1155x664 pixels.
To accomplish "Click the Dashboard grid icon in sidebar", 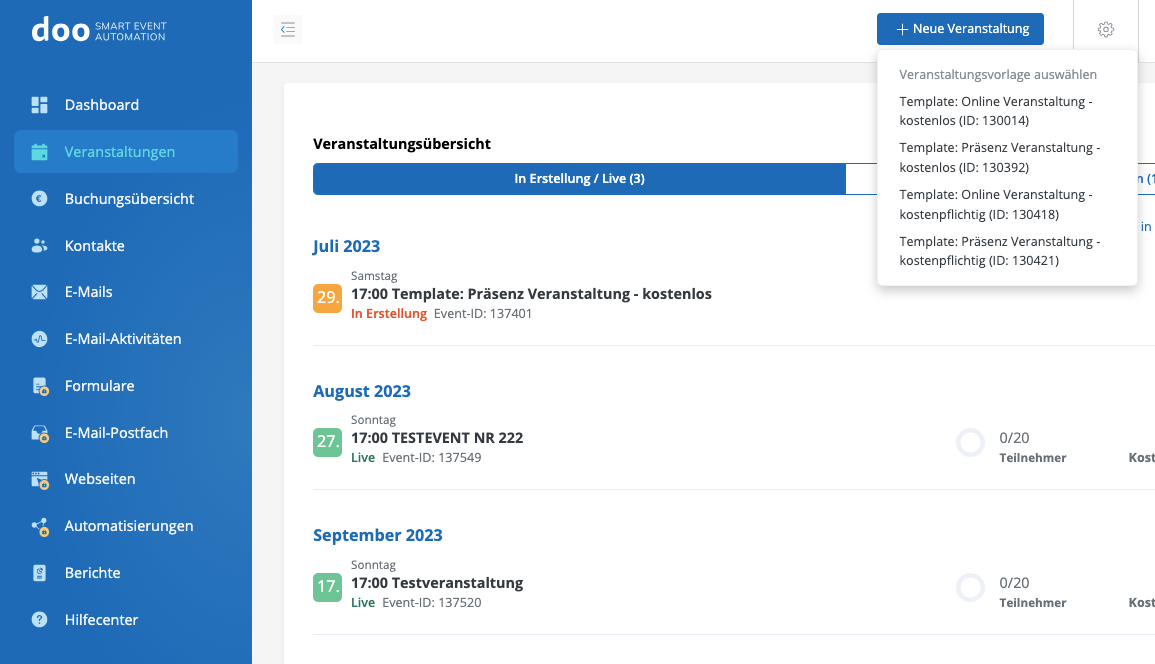I will [x=40, y=105].
